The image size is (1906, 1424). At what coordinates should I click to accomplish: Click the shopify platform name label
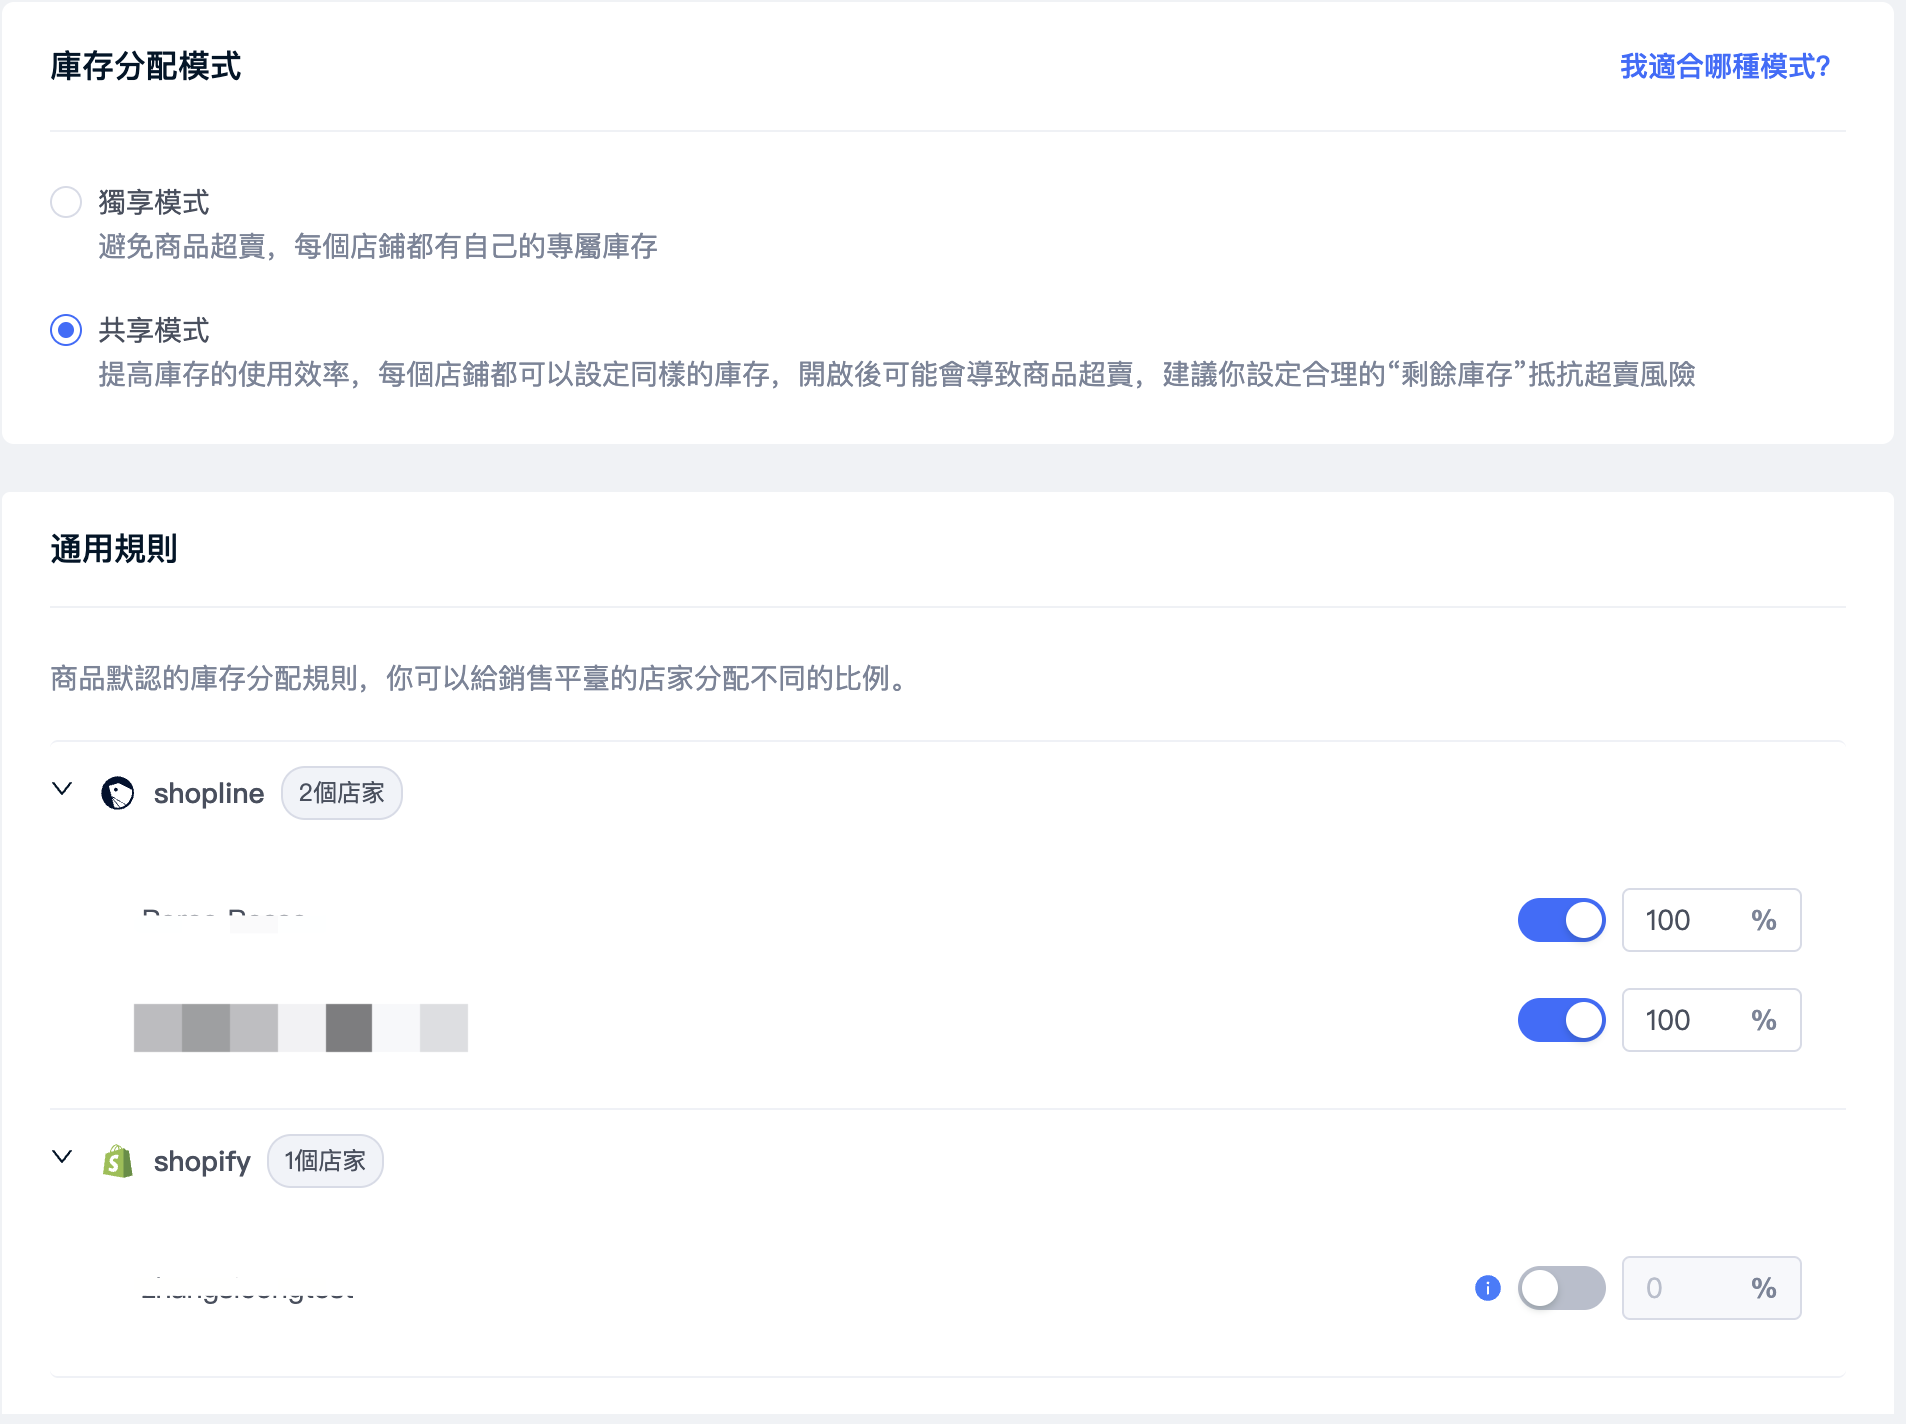pyautogui.click(x=202, y=1162)
